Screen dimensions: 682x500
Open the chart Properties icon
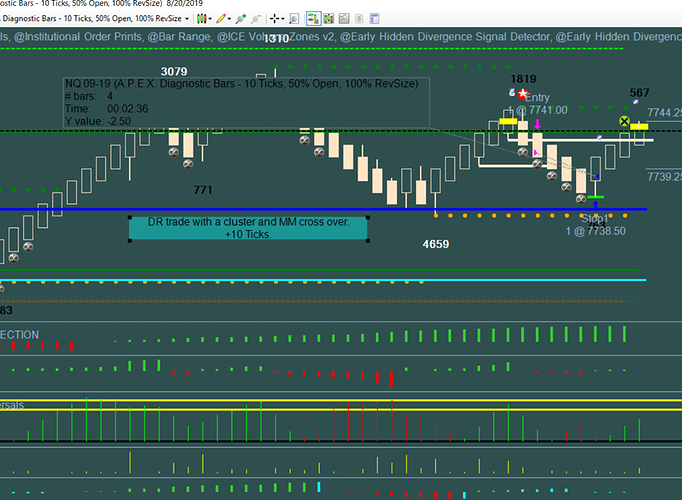(374, 19)
